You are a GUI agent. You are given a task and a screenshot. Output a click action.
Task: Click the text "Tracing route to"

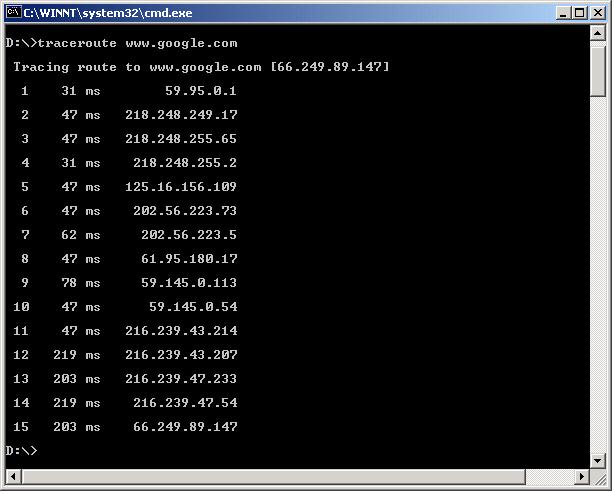click(x=77, y=67)
